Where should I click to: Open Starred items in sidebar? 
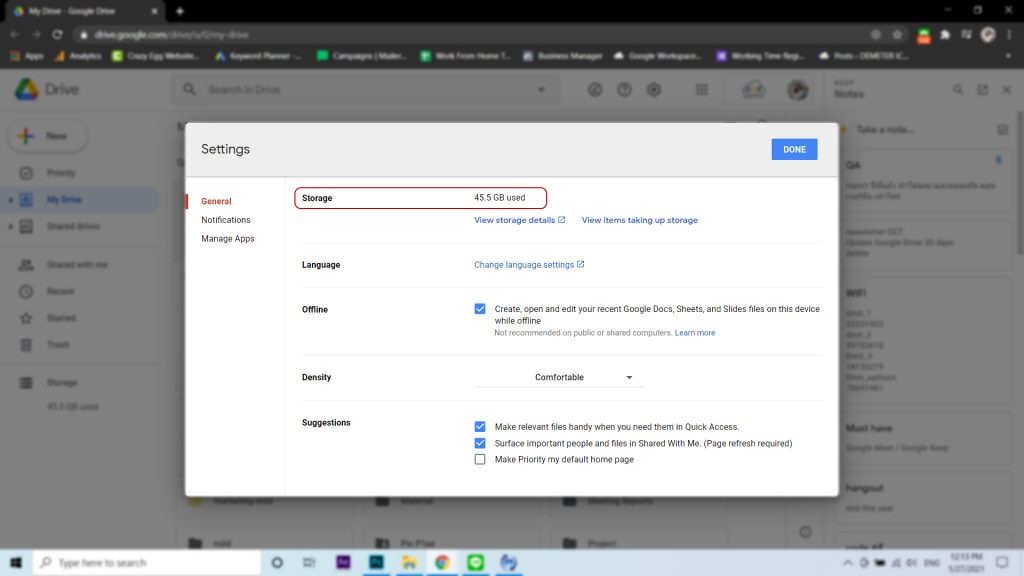[x=61, y=318]
